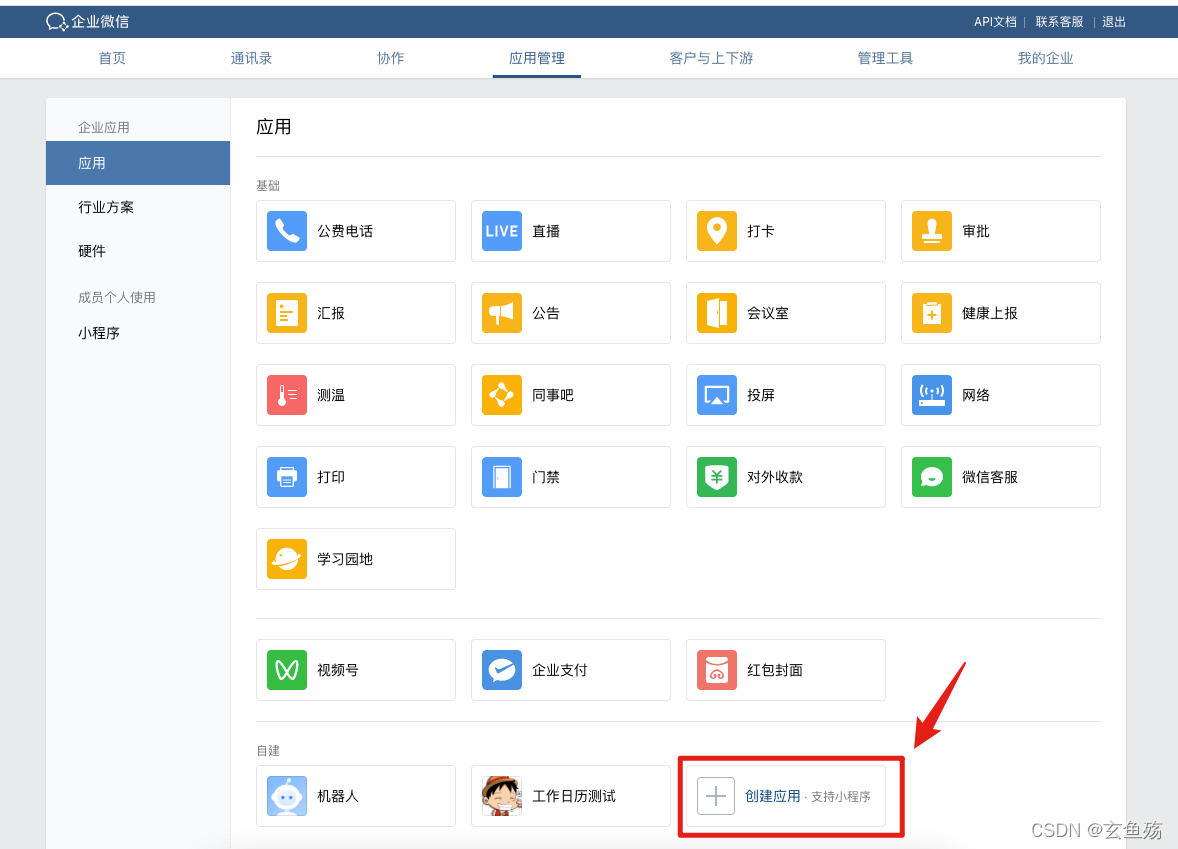The height and width of the screenshot is (849, 1178).
Task: Click the 公费电话 label
Action: (x=345, y=231)
